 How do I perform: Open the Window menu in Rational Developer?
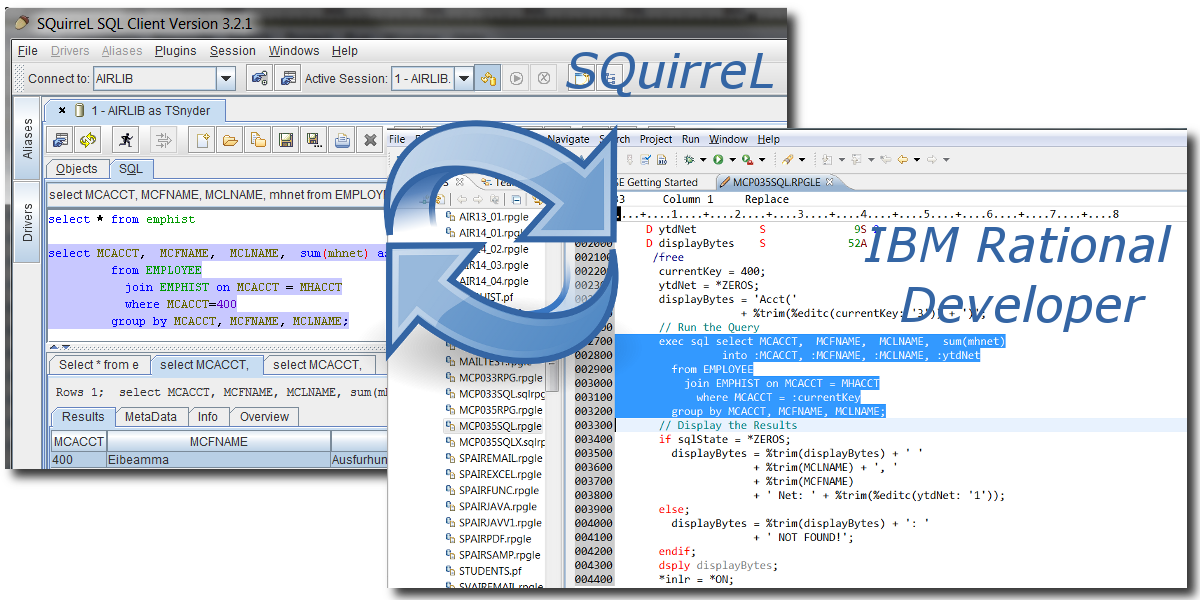tap(728, 139)
